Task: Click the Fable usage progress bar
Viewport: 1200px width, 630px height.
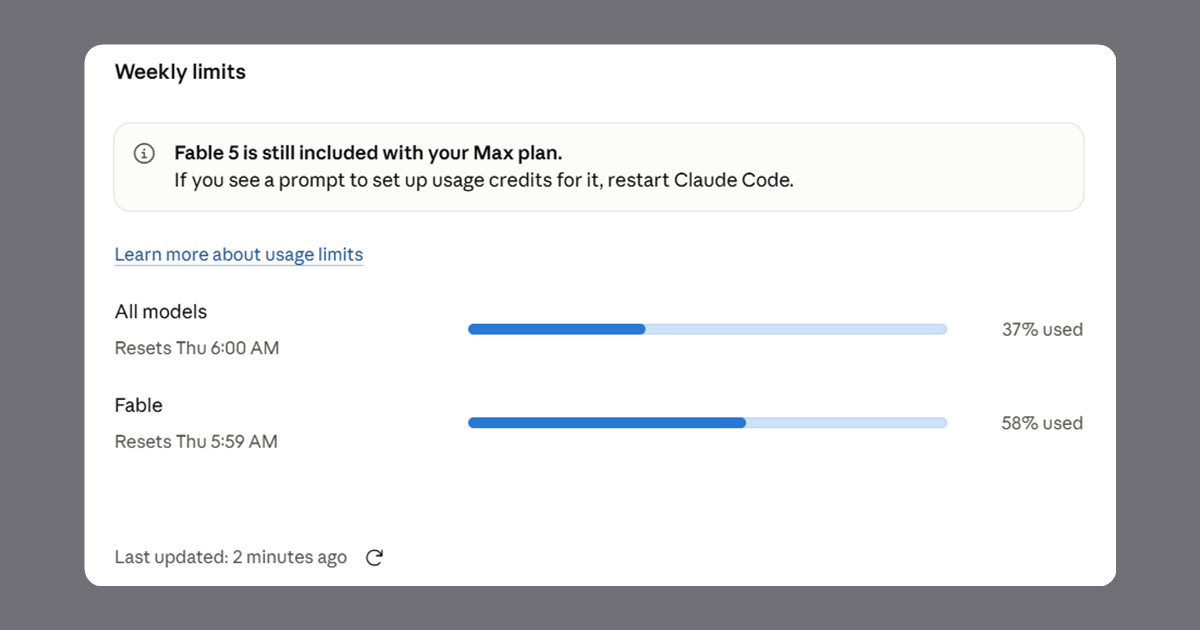Action: (707, 423)
